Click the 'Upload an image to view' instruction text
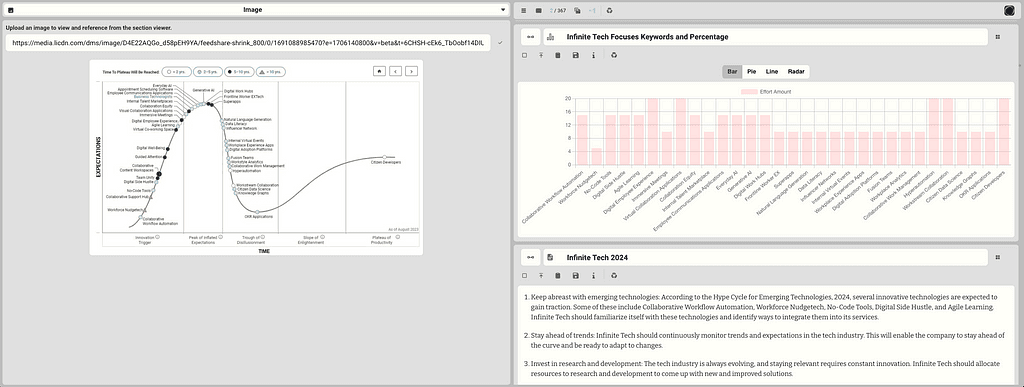This screenshot has height=387, width=1024. point(89,28)
